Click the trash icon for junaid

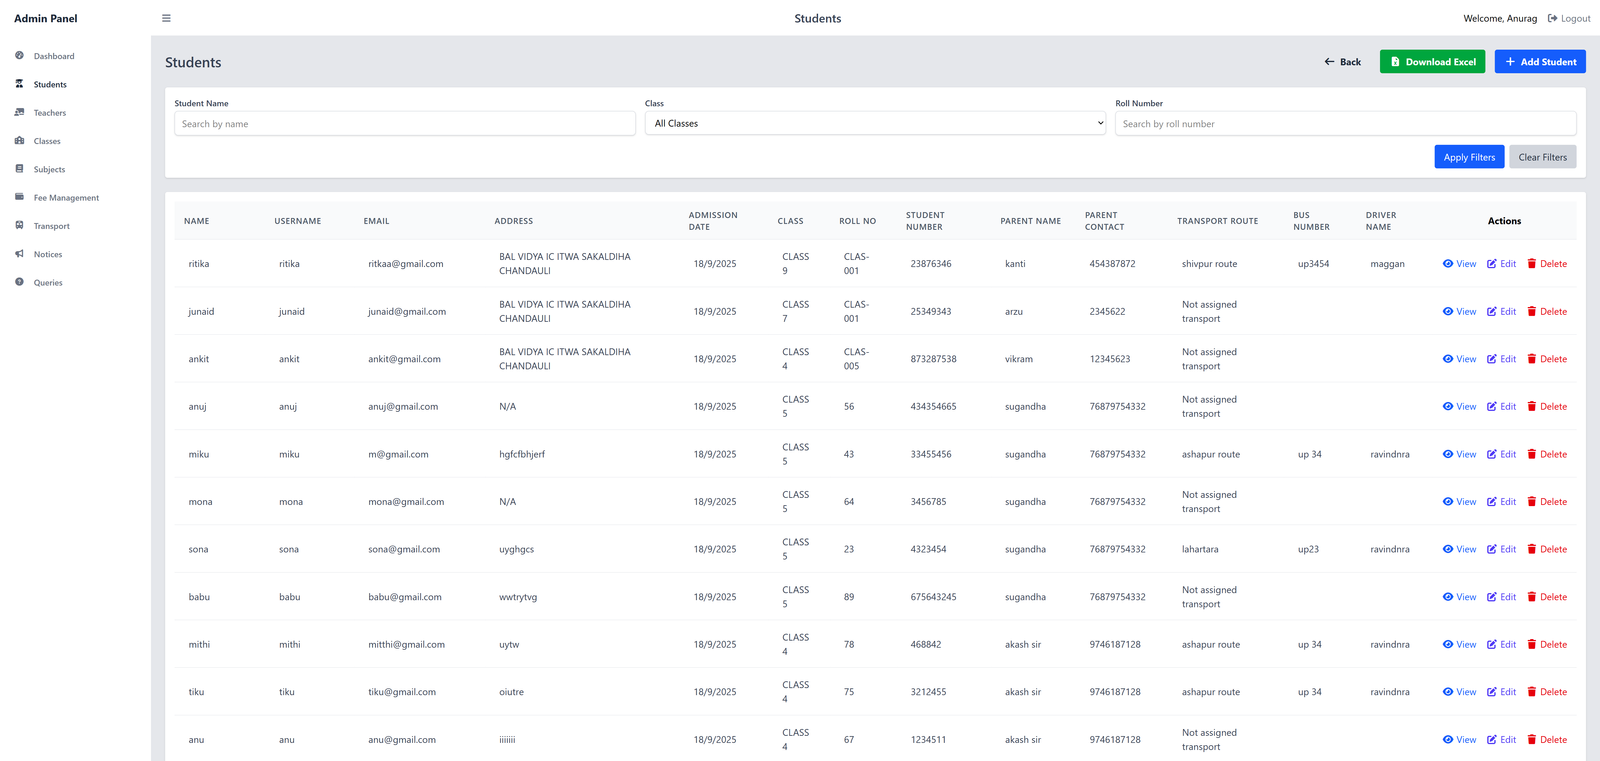click(1532, 312)
